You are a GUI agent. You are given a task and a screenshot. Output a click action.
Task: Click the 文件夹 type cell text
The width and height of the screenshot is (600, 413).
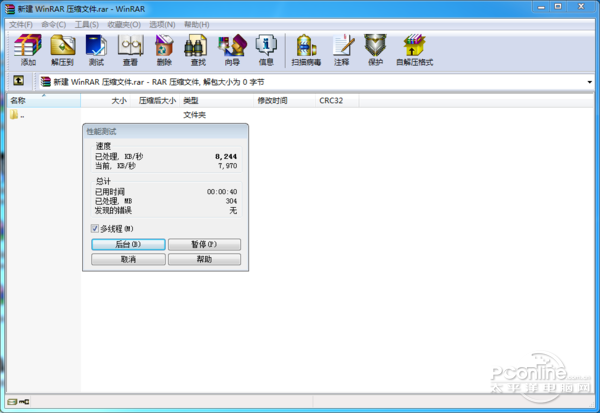point(194,115)
